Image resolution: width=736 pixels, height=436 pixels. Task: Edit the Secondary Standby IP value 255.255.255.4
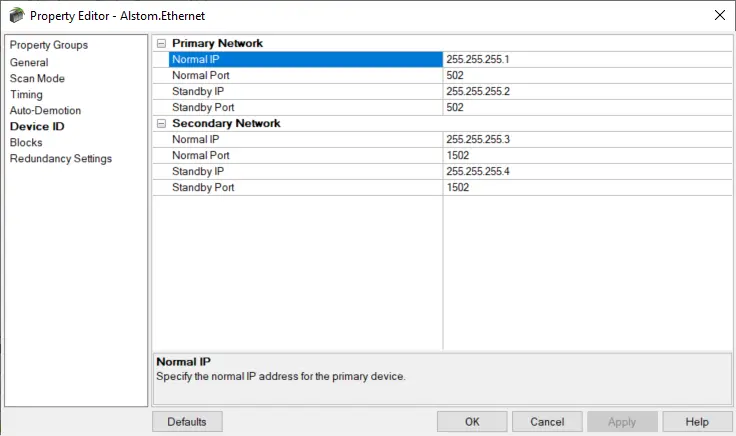click(x=587, y=171)
